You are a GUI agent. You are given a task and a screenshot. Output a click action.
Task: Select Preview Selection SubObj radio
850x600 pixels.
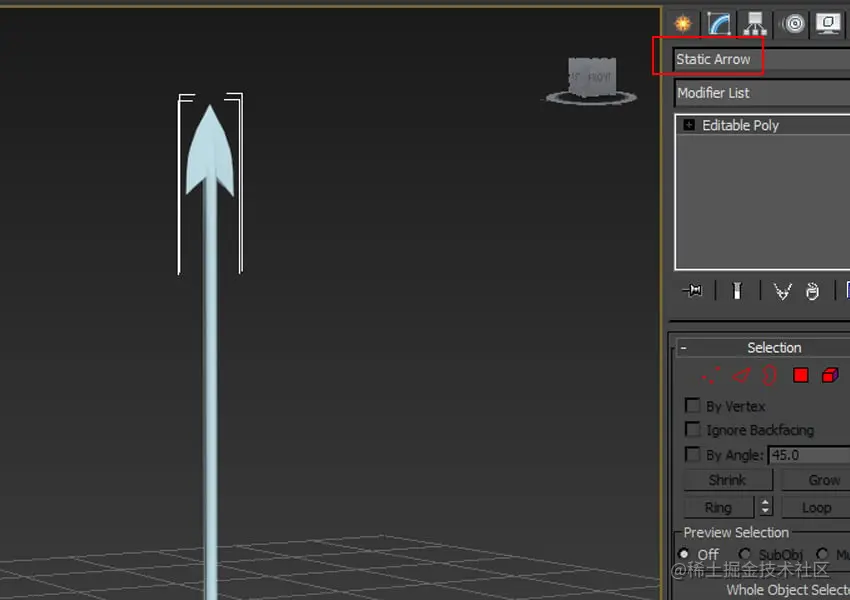pos(744,554)
